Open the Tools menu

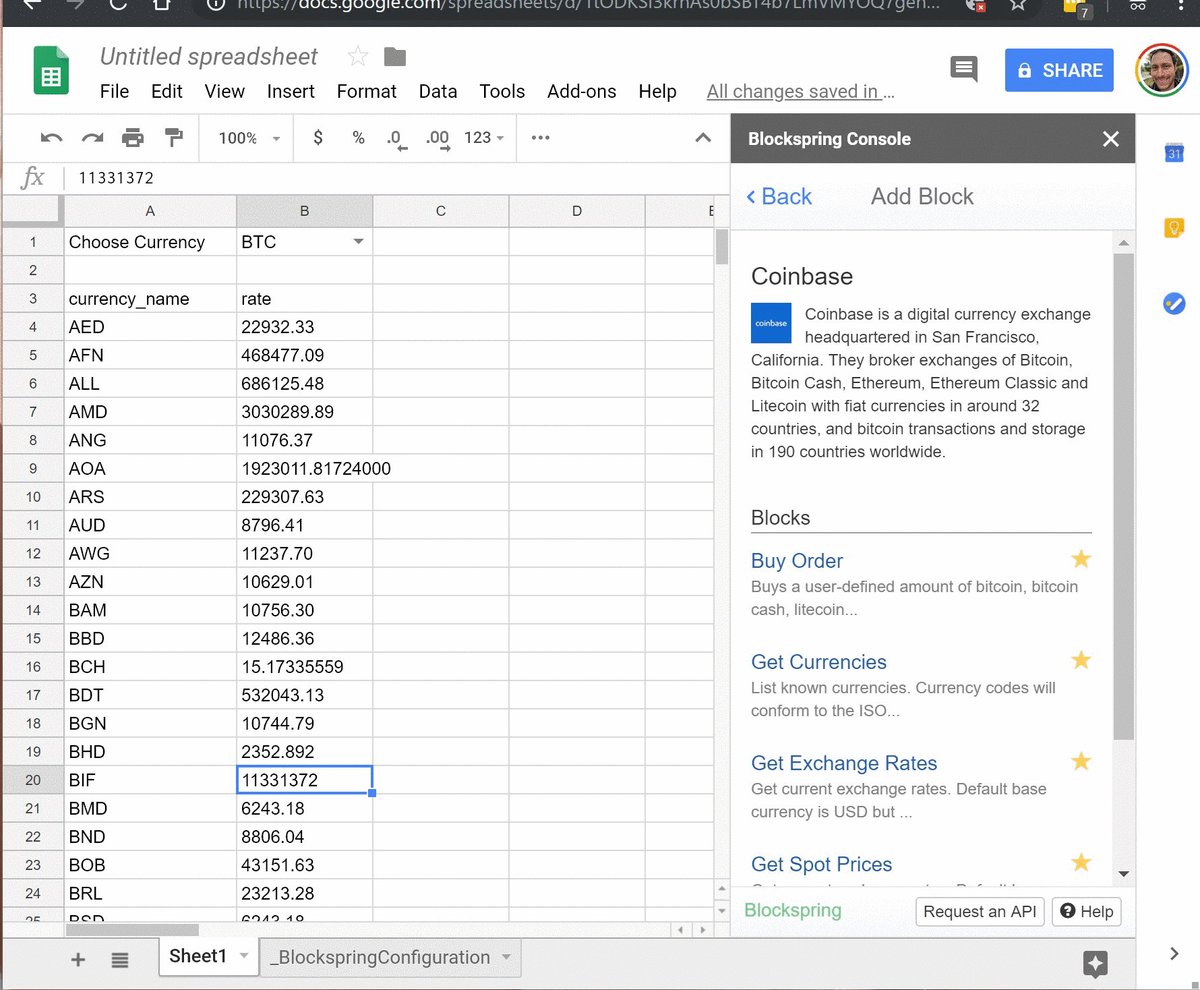[x=502, y=91]
